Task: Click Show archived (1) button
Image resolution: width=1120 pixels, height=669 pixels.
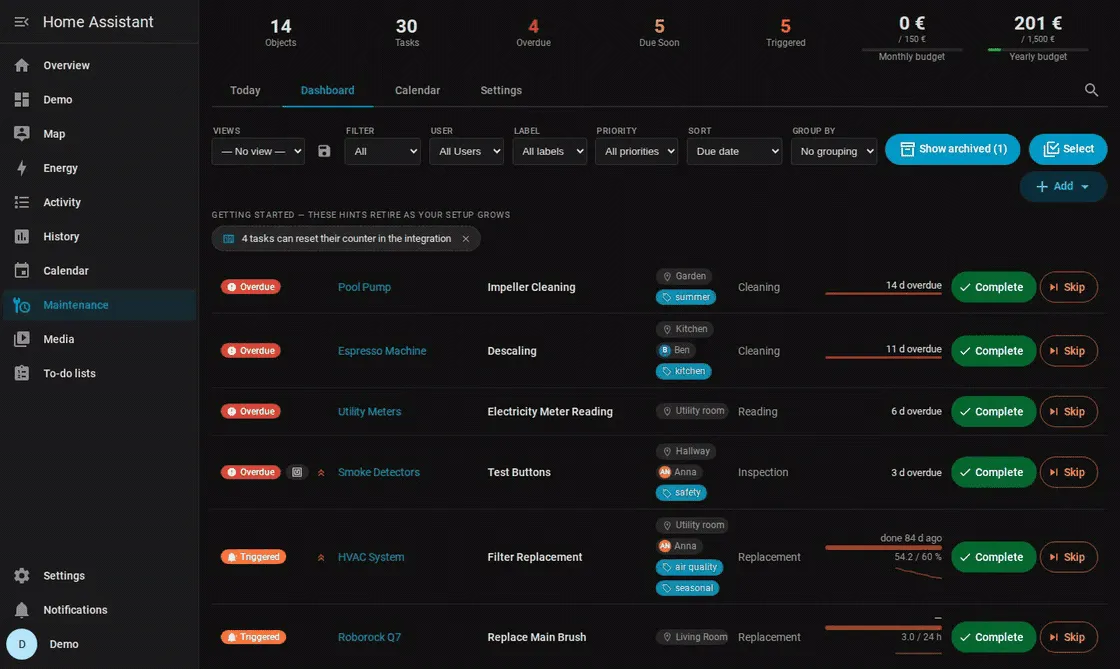Action: click(x=952, y=149)
